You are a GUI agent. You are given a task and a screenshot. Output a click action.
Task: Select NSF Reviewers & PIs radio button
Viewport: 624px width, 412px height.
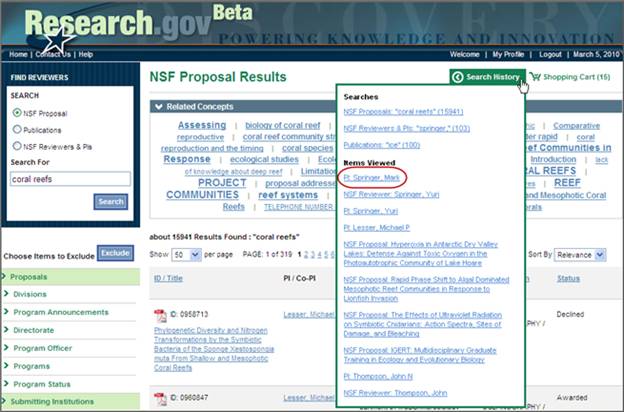click(17, 146)
